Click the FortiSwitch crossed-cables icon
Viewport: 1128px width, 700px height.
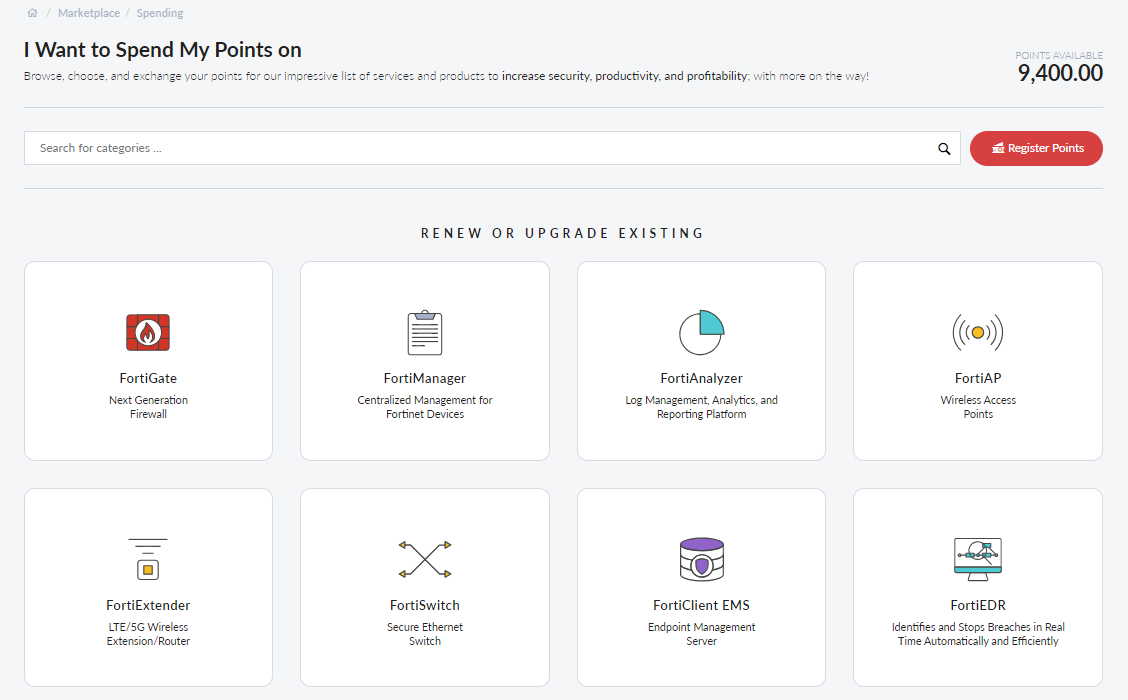click(x=424, y=558)
